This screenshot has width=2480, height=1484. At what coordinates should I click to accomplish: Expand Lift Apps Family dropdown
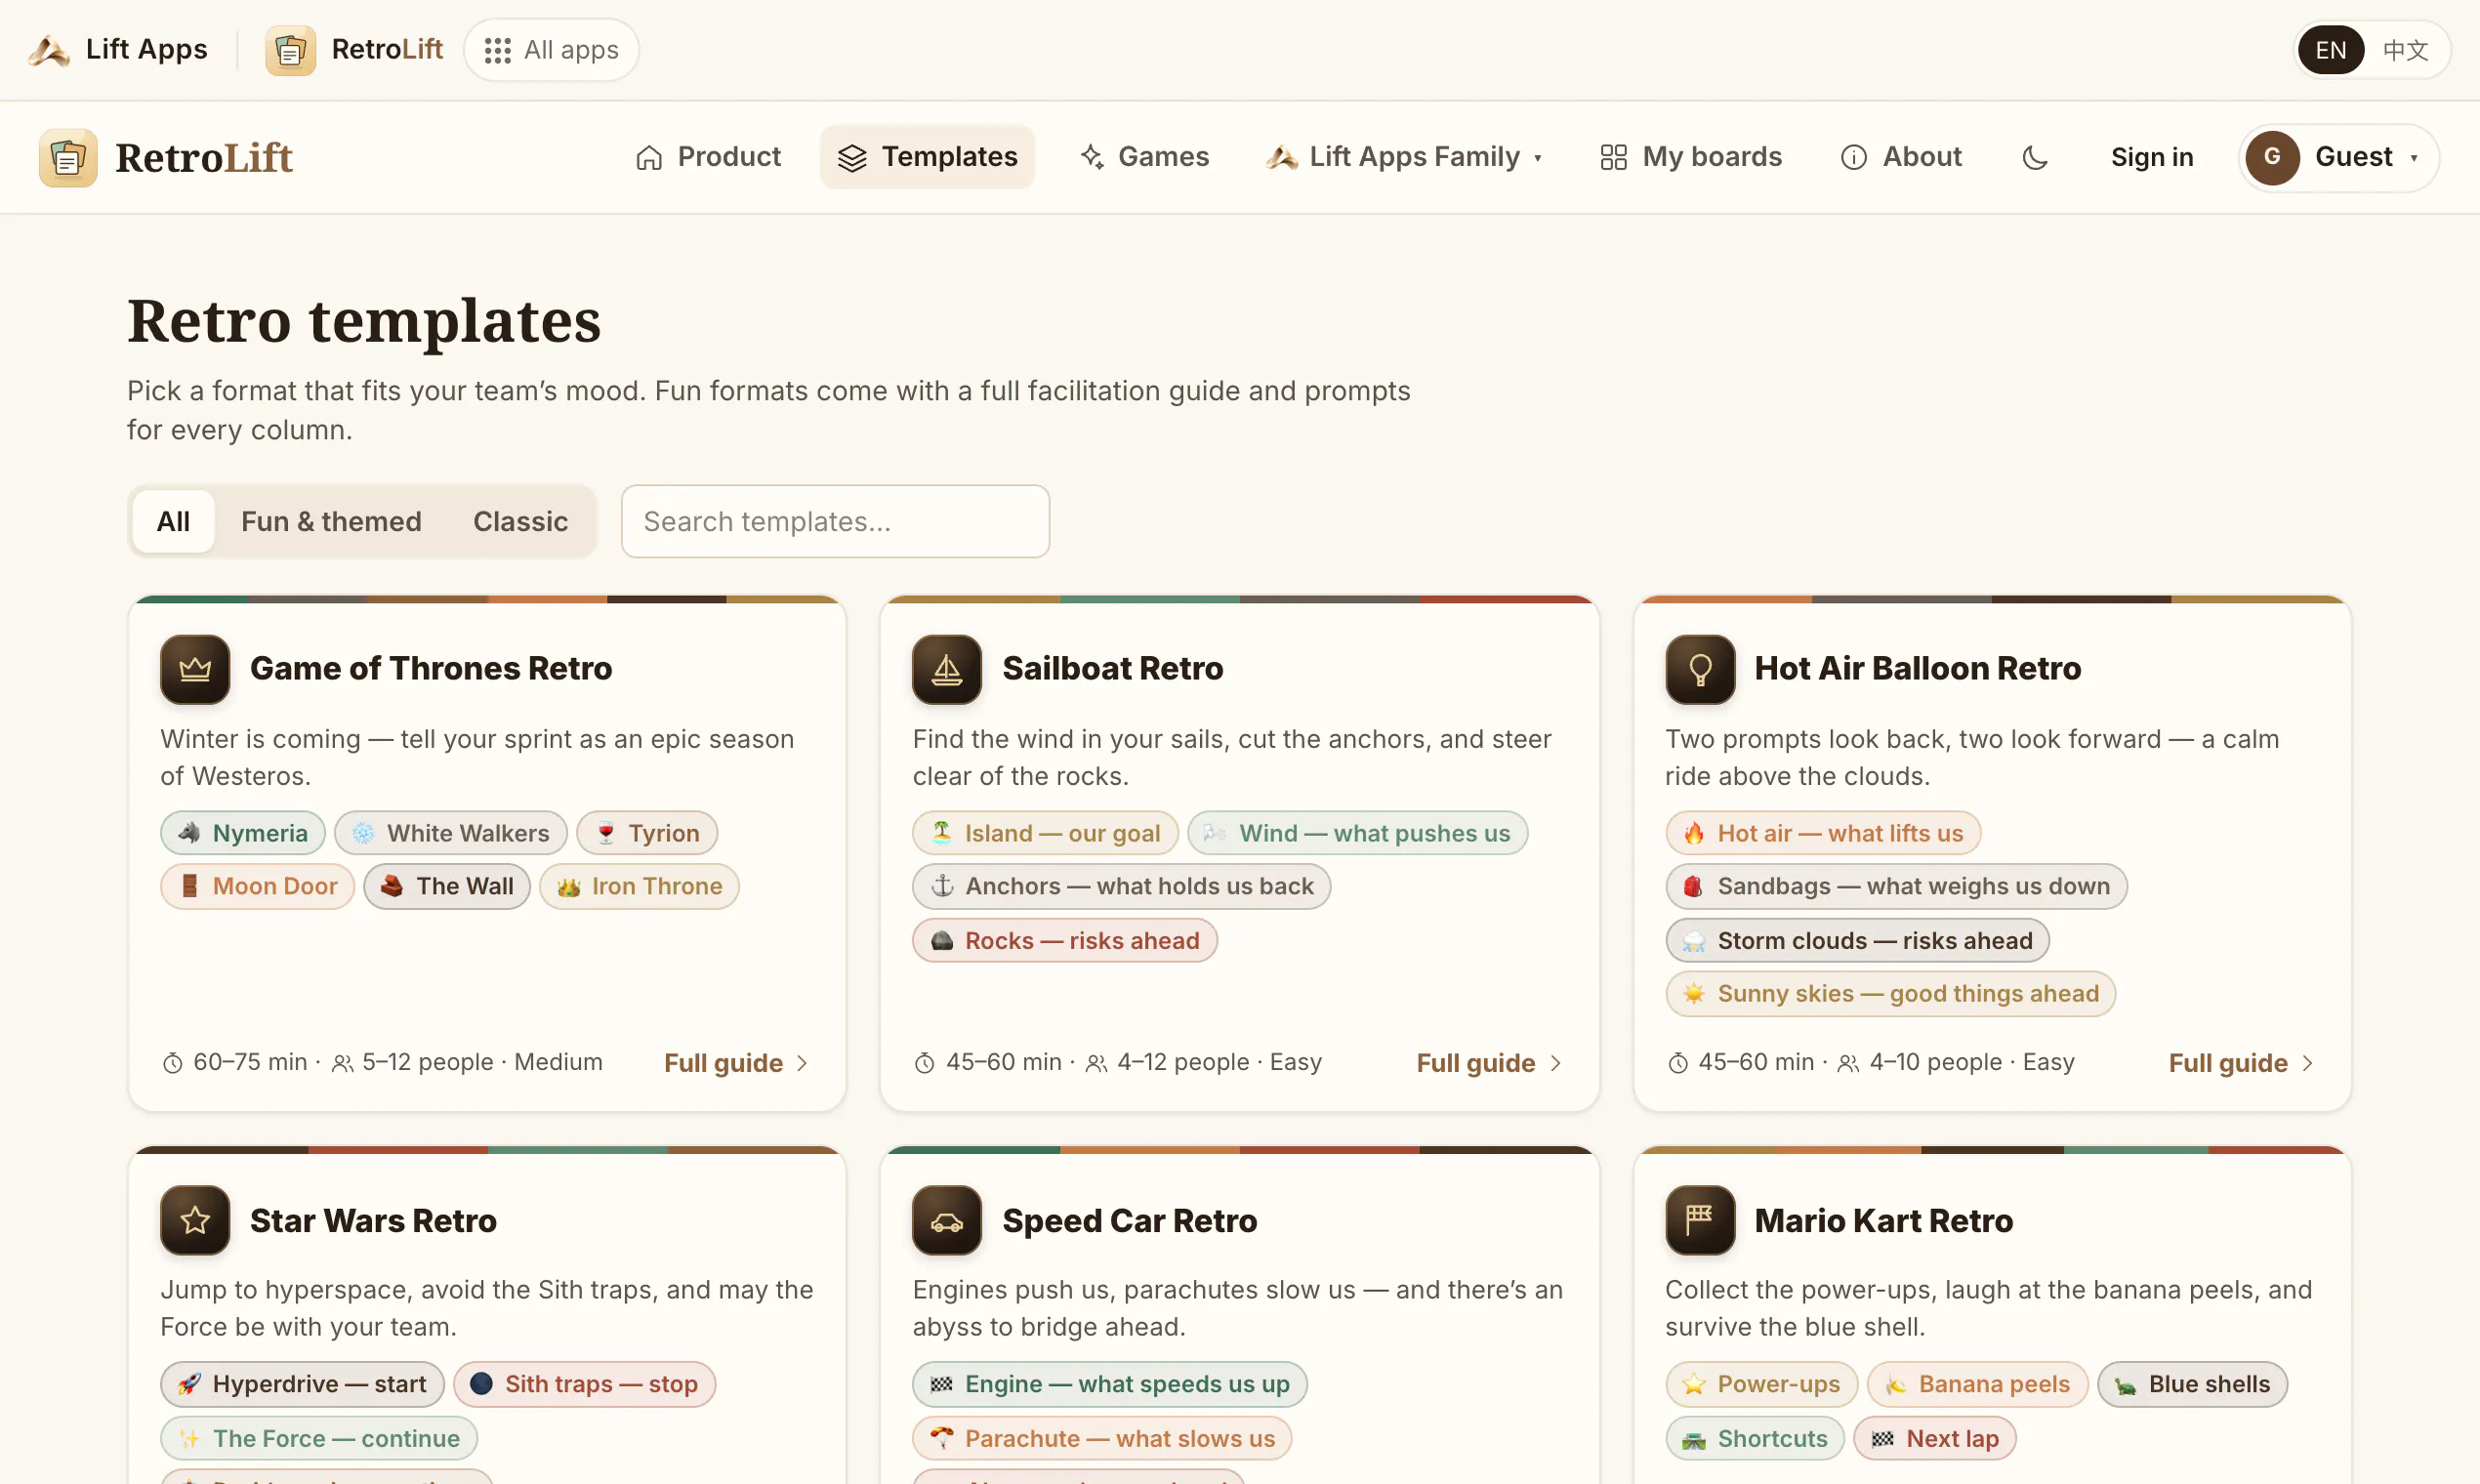point(1403,157)
